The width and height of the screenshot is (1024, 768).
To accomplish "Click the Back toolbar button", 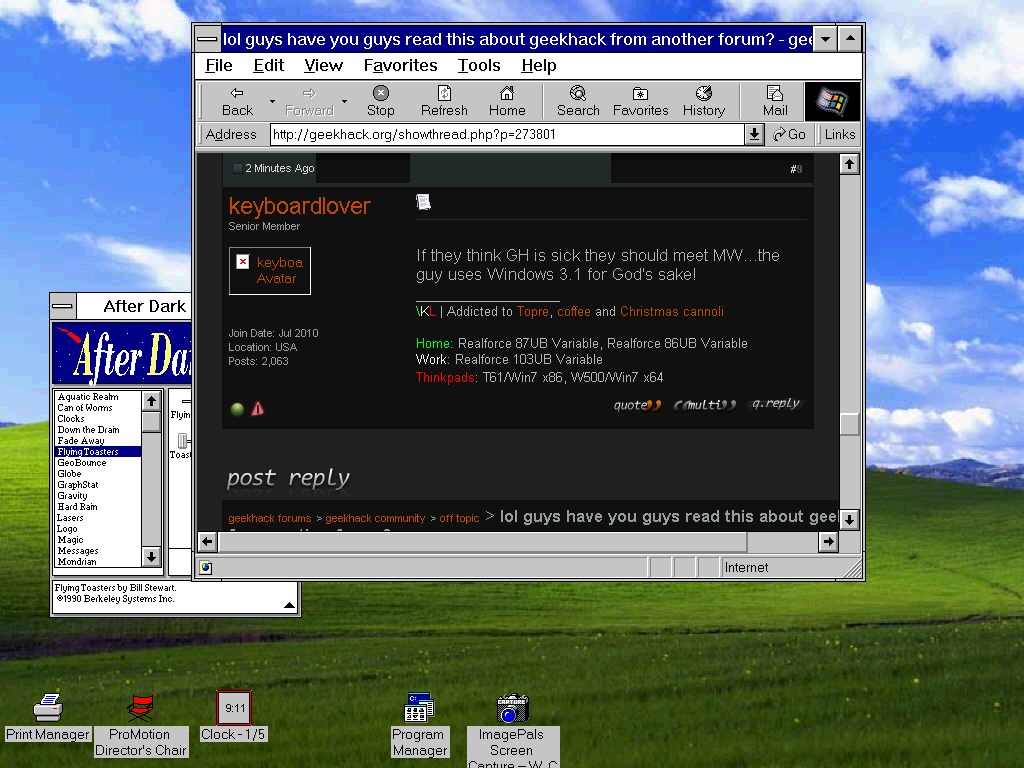I will [x=237, y=101].
